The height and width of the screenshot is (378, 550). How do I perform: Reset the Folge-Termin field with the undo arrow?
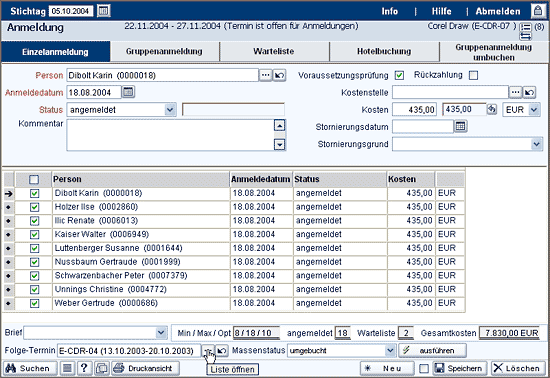click(x=222, y=351)
